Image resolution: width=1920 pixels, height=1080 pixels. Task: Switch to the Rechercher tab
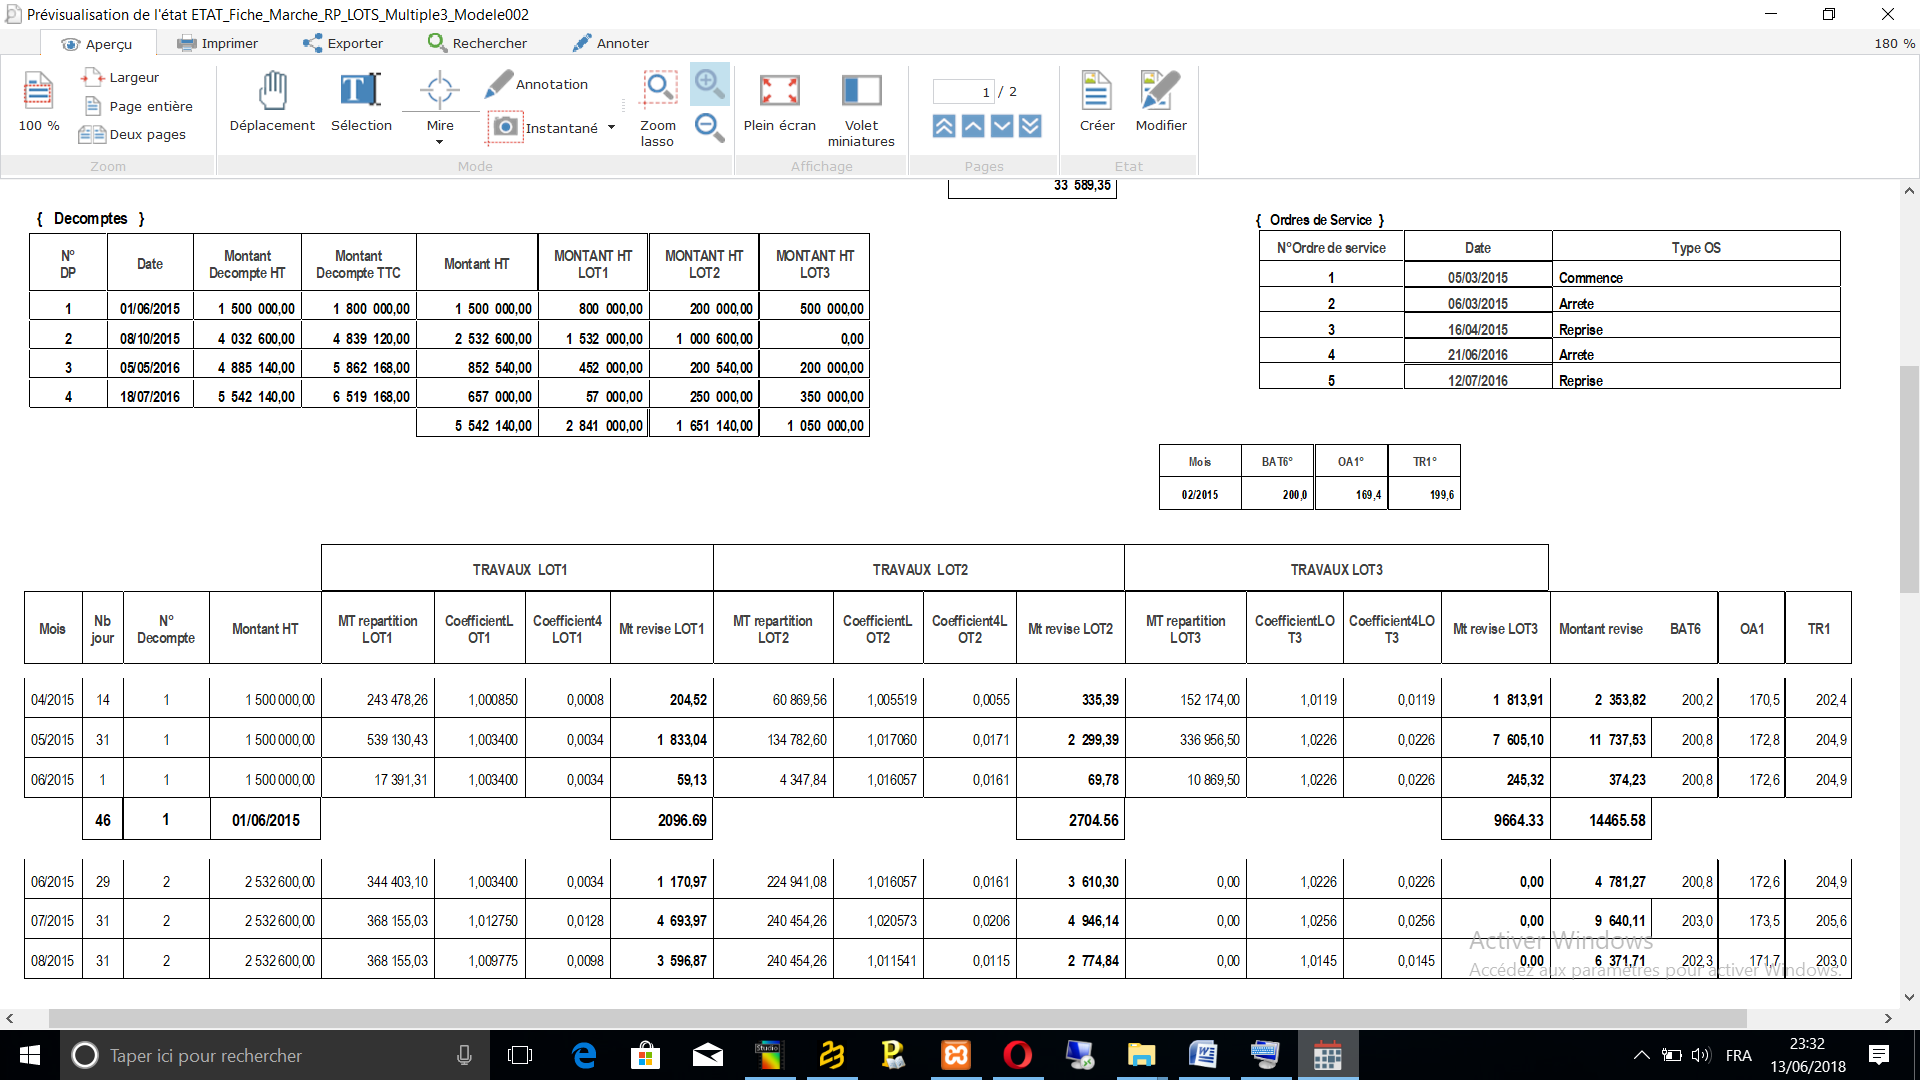tap(477, 43)
